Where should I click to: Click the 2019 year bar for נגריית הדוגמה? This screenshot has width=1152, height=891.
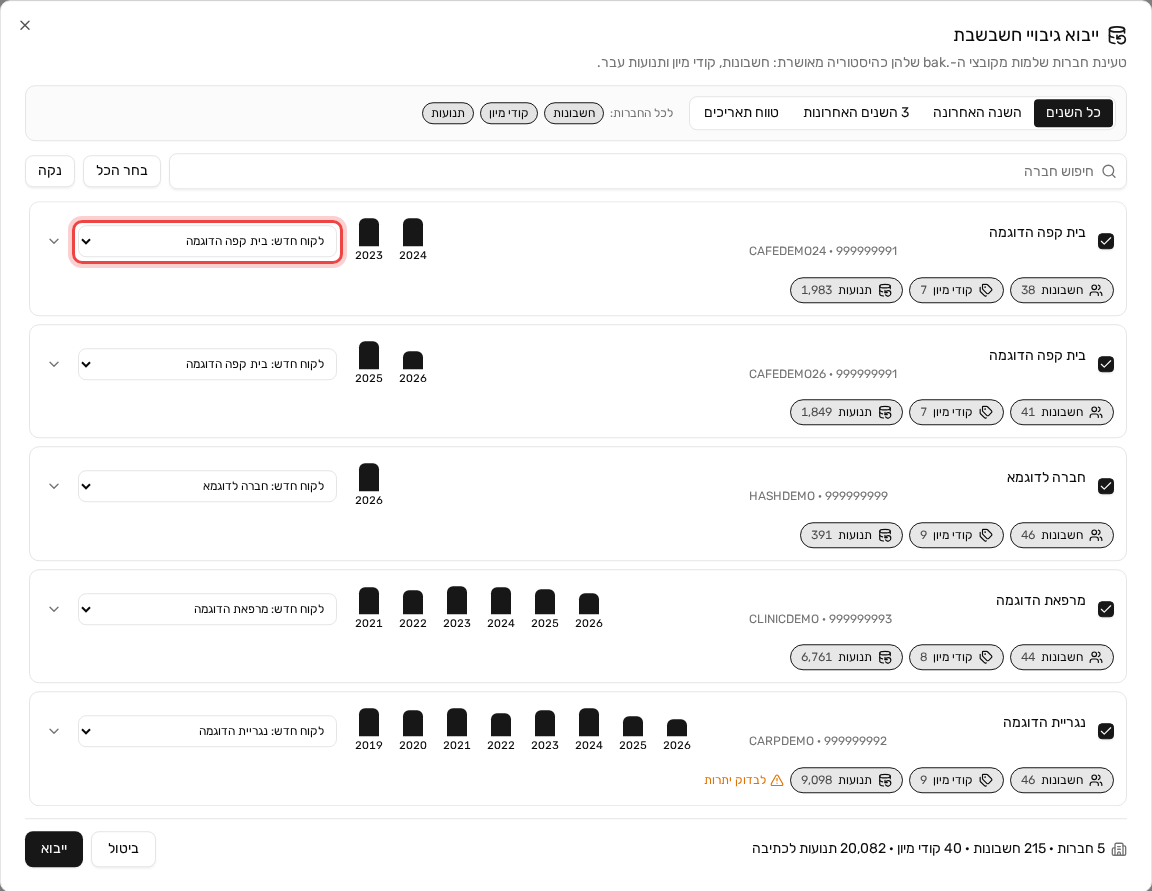click(x=369, y=723)
